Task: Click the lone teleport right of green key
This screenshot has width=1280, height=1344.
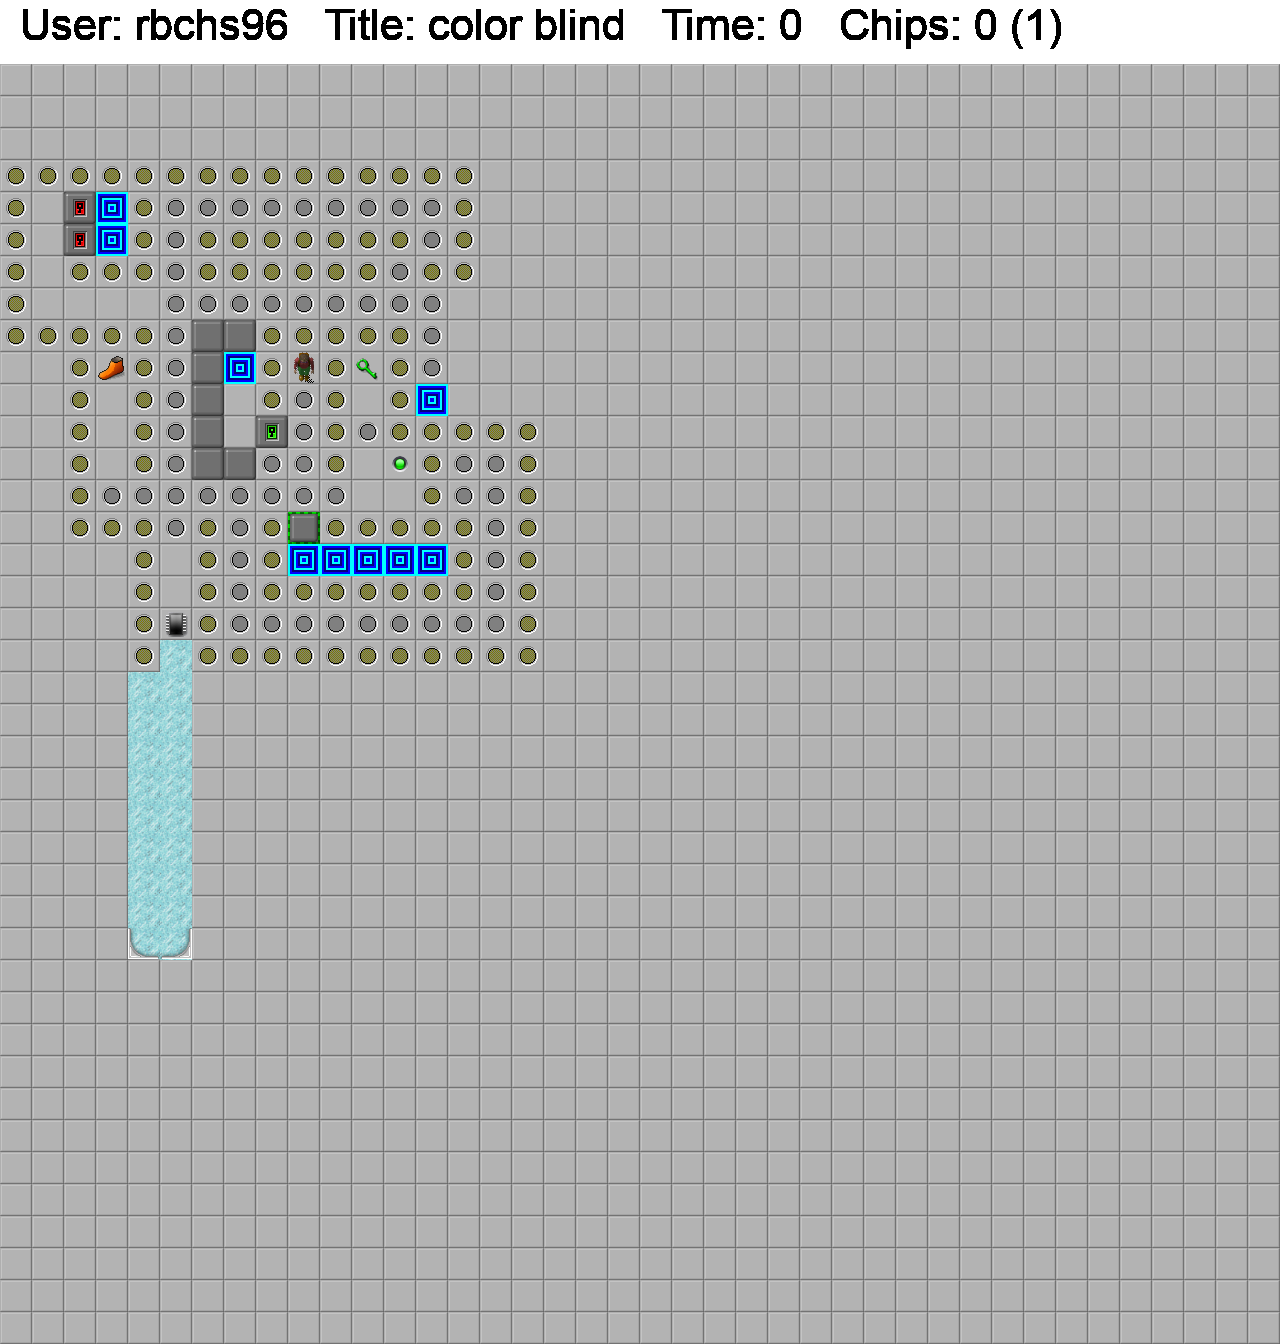Action: pyautogui.click(x=432, y=400)
